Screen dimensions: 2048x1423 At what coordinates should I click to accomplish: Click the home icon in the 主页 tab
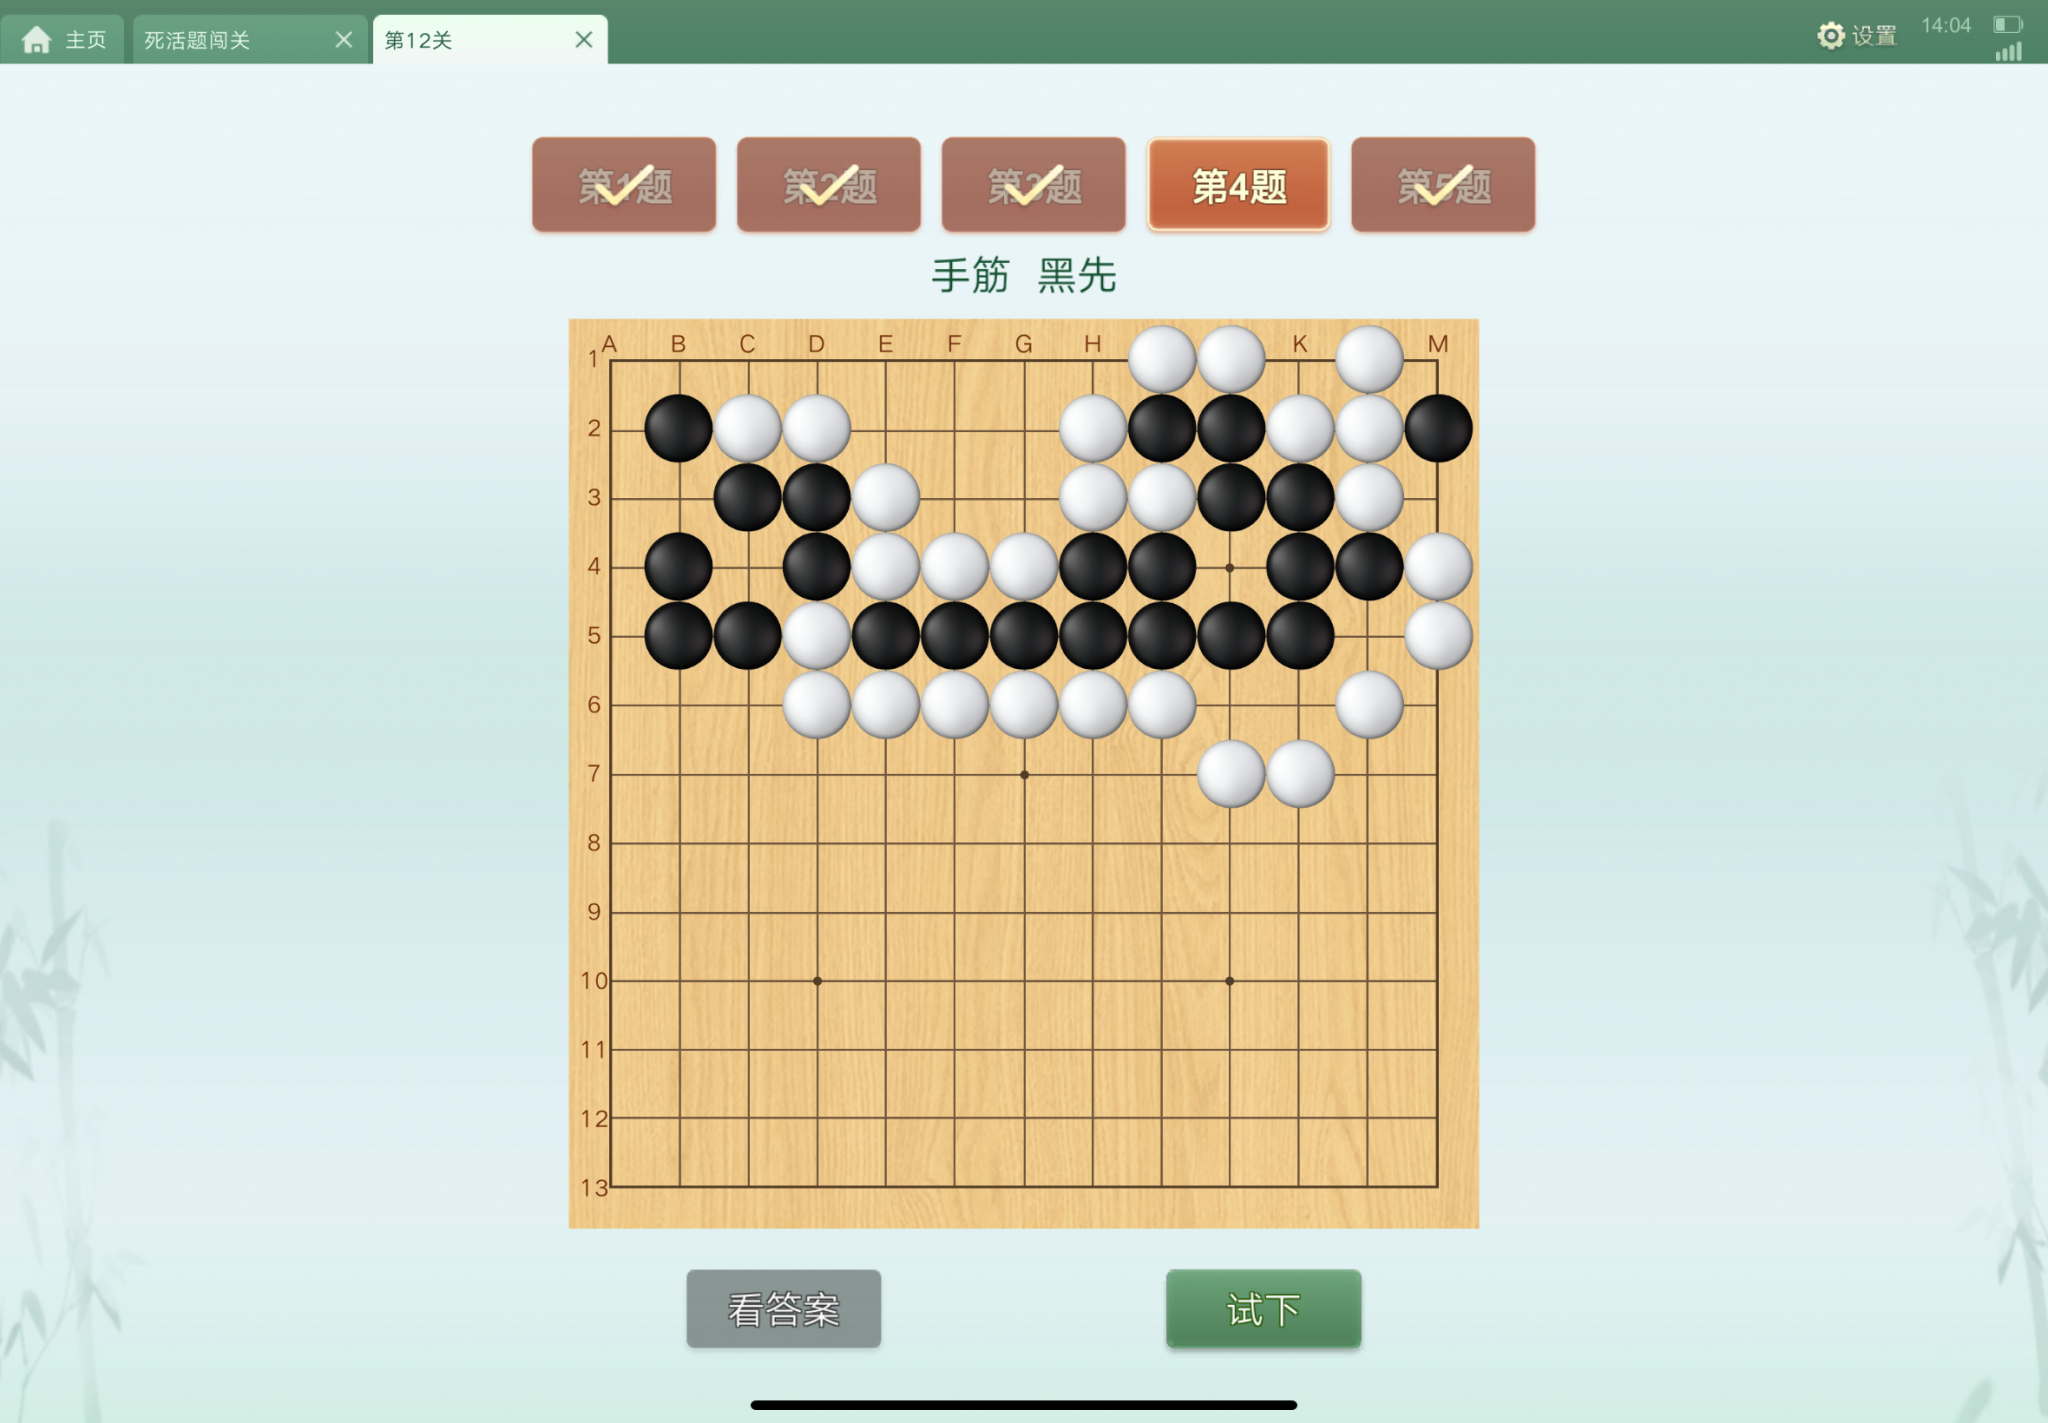click(x=37, y=39)
